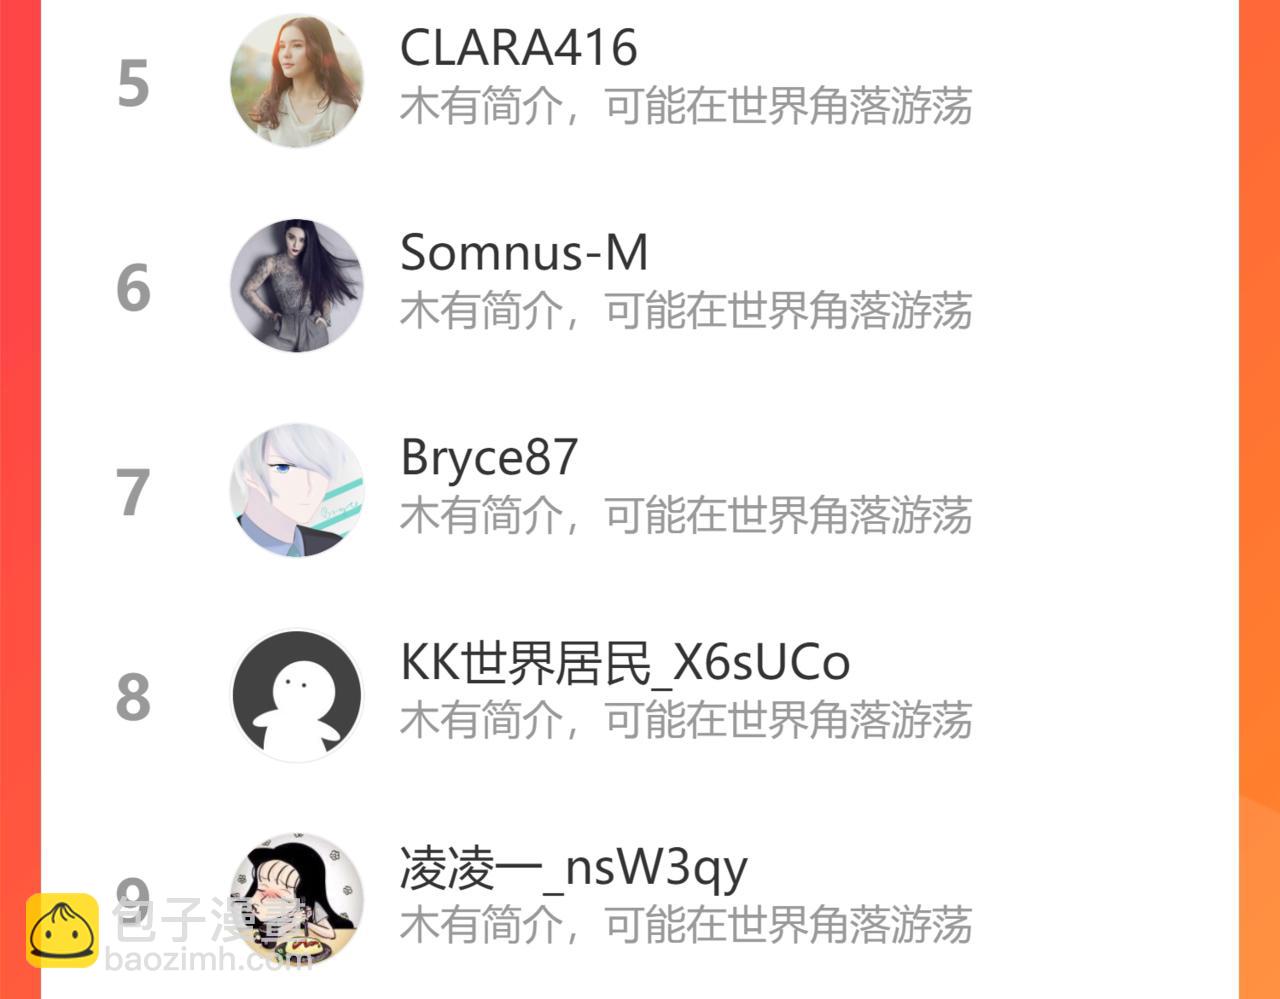
Task: Click rank number 5 entry
Action: (133, 84)
